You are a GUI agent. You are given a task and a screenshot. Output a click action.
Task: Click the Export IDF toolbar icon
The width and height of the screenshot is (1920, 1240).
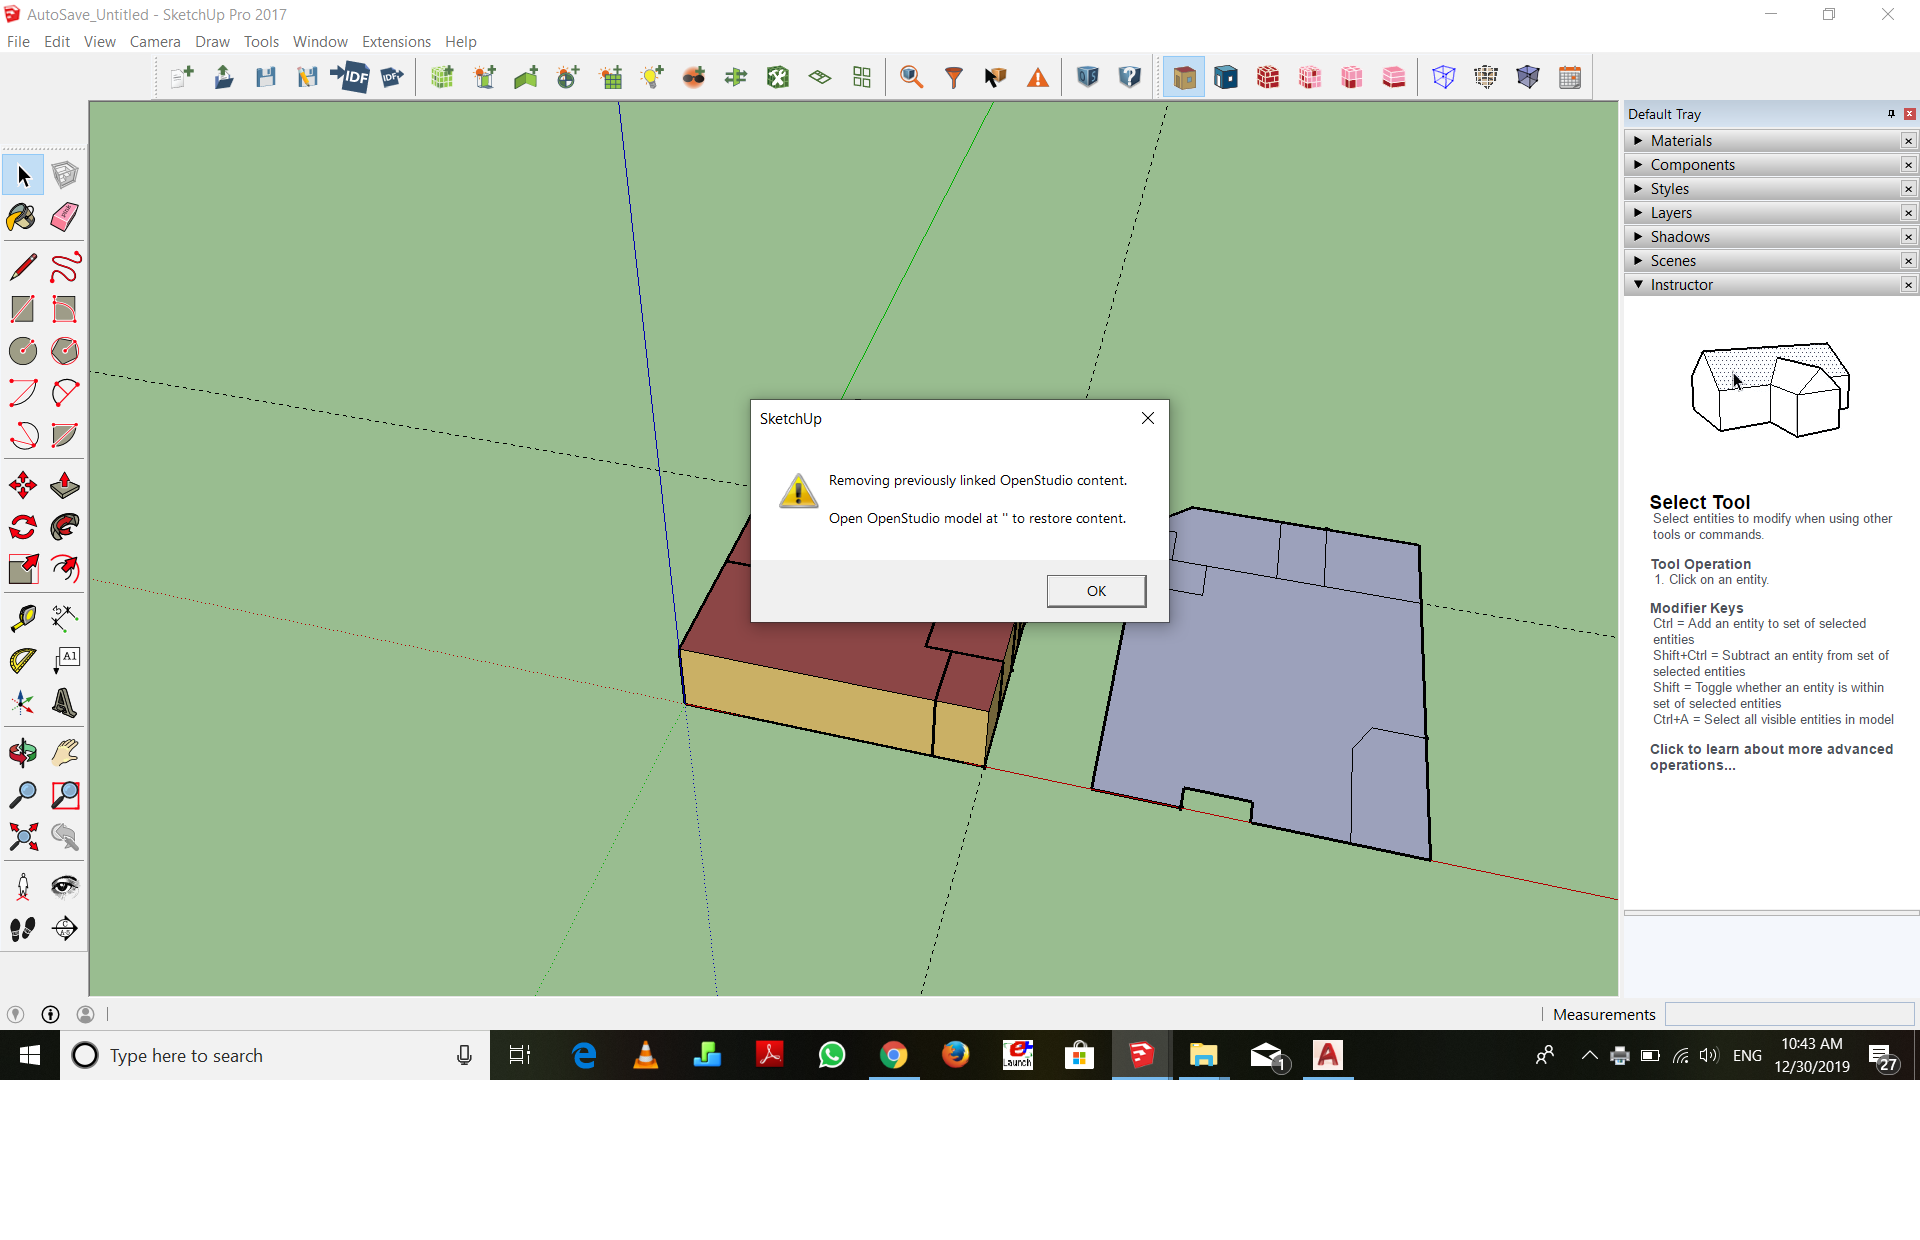(x=392, y=77)
